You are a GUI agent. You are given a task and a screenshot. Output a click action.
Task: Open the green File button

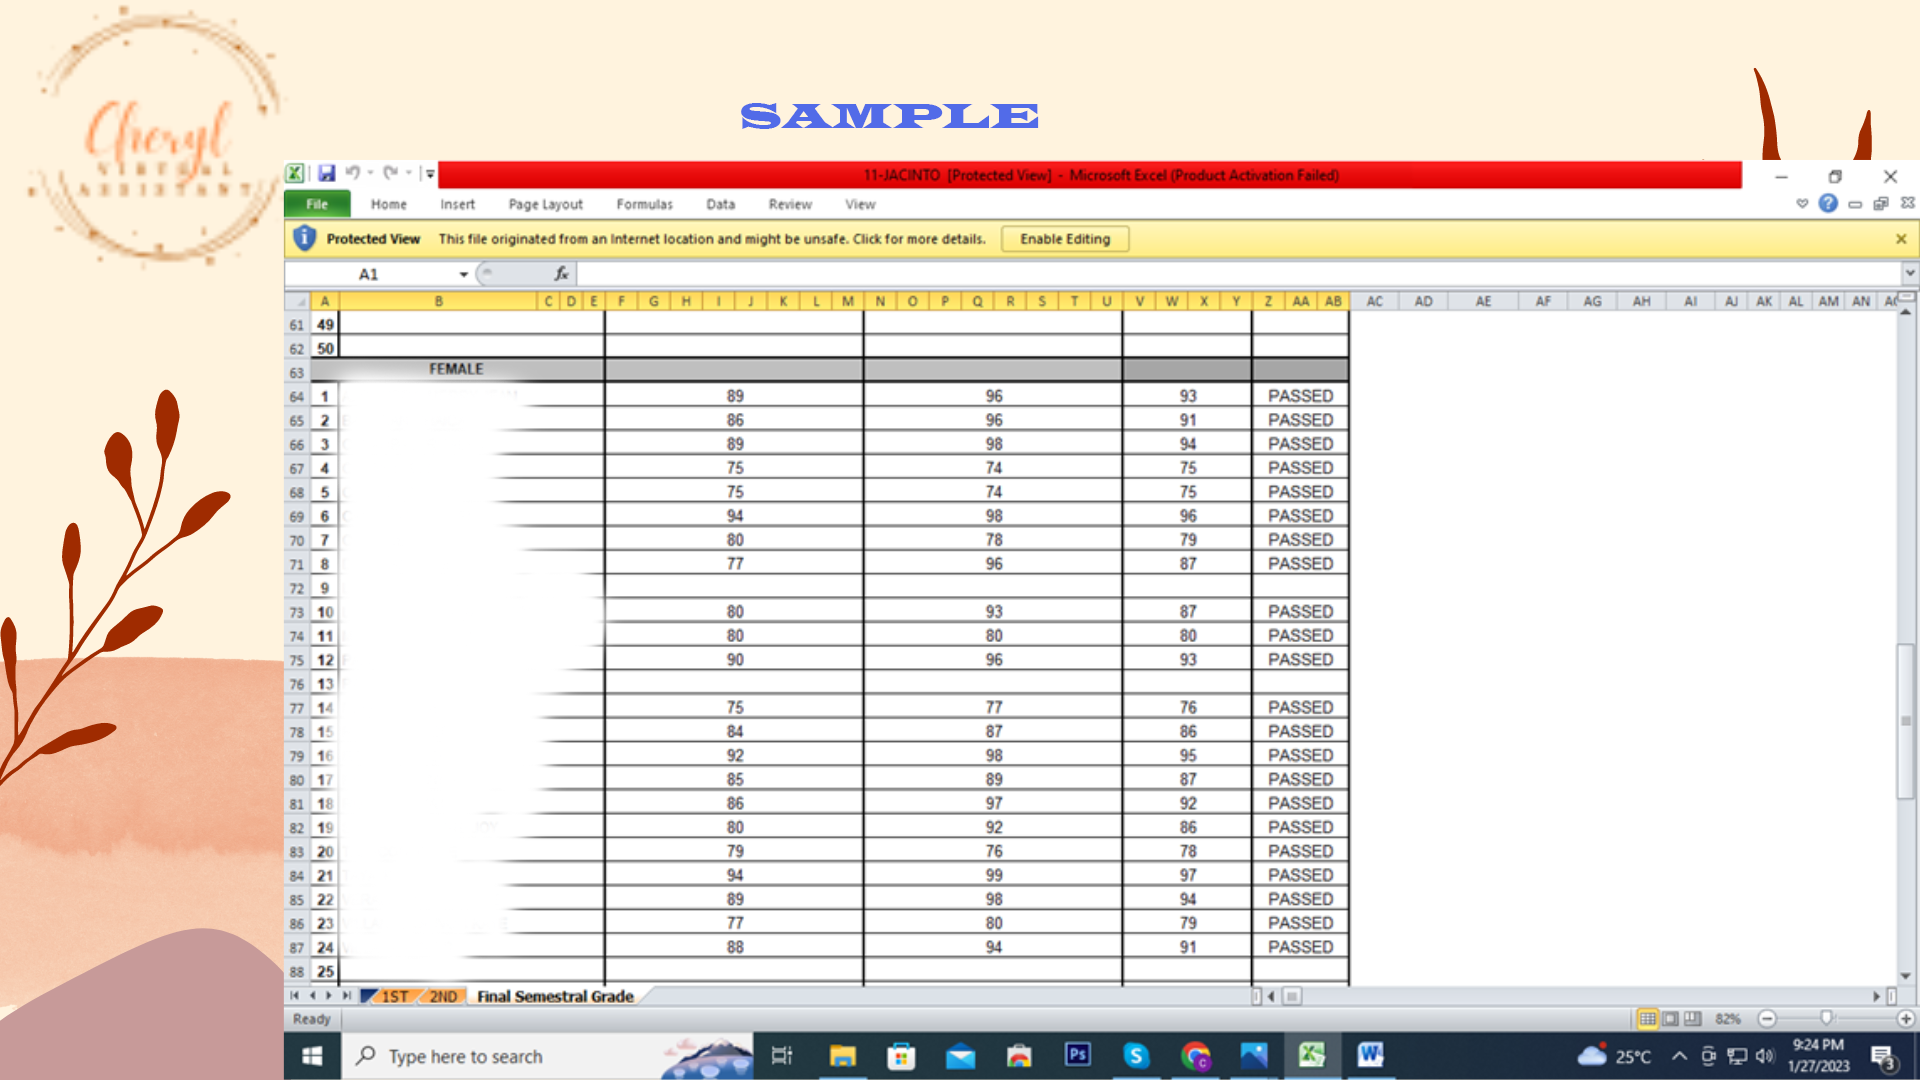point(317,204)
